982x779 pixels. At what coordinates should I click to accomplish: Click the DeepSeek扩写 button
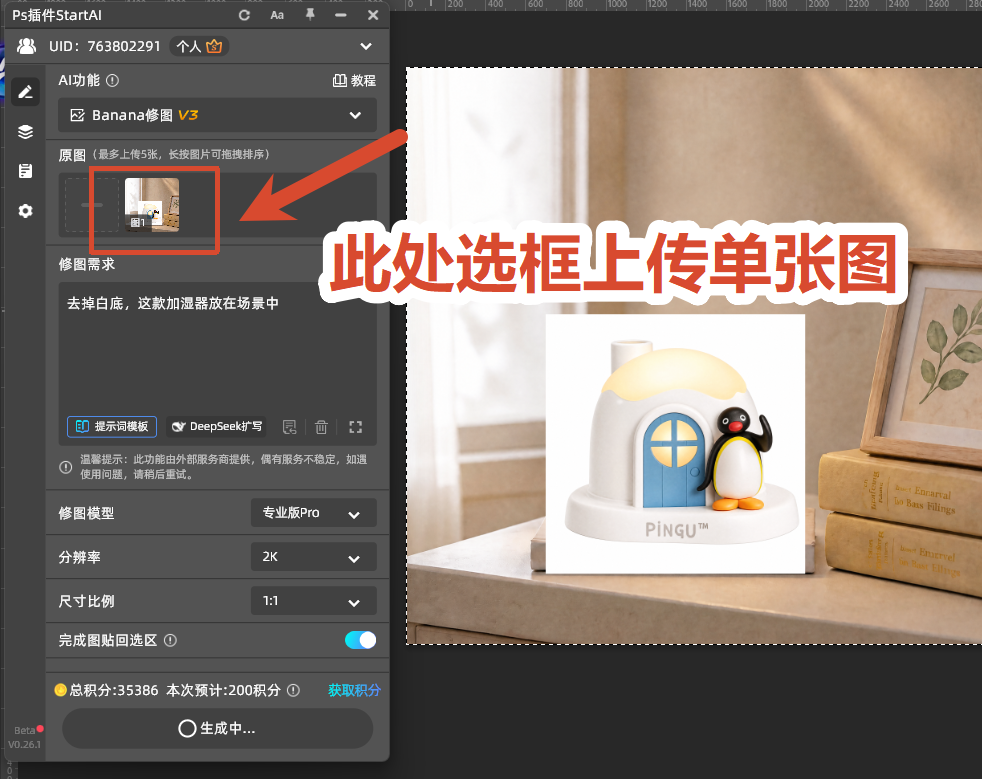217,426
